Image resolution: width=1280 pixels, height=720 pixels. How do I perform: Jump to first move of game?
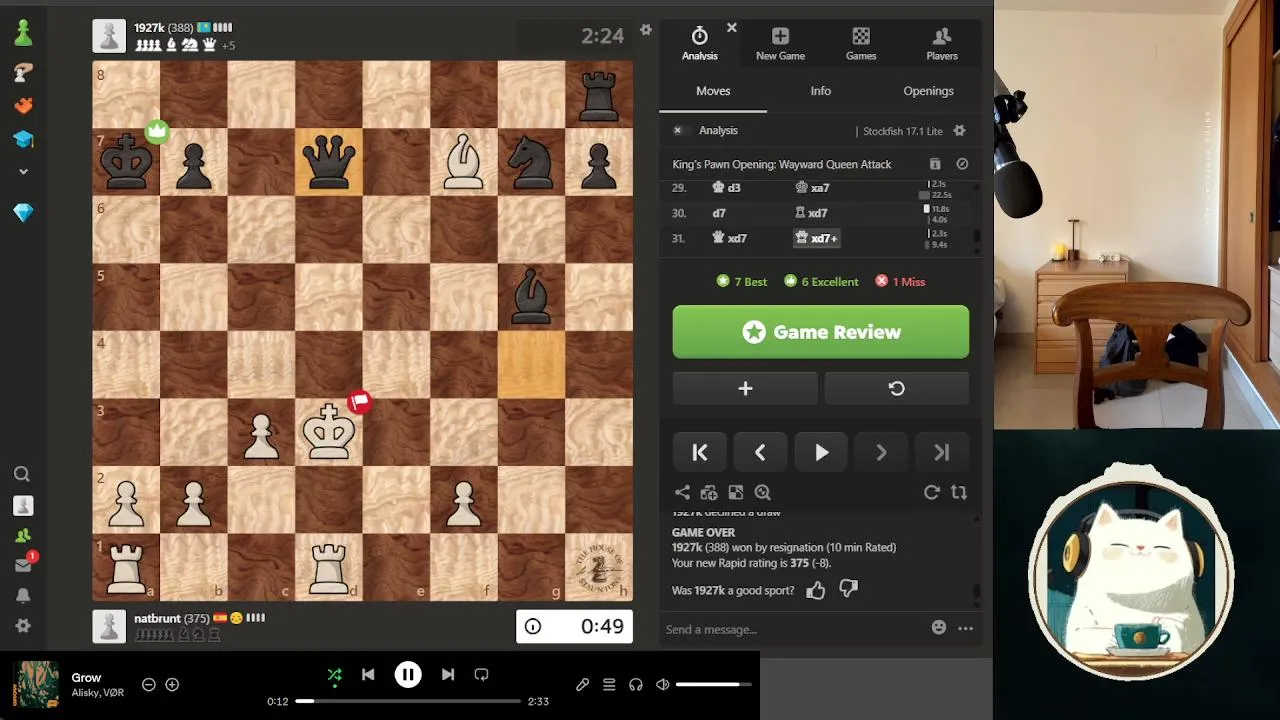pos(700,453)
